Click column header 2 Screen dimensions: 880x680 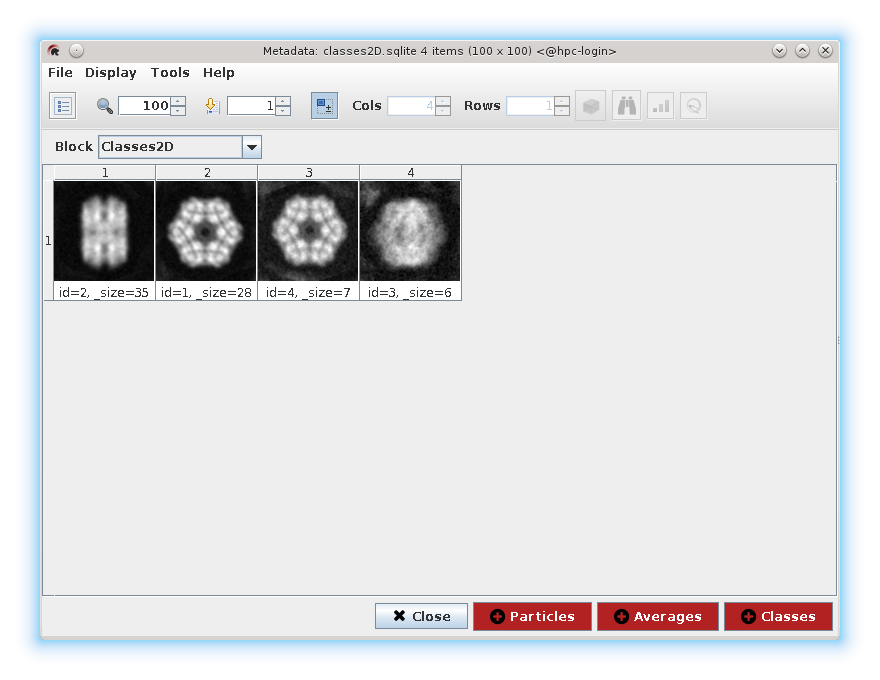[207, 172]
